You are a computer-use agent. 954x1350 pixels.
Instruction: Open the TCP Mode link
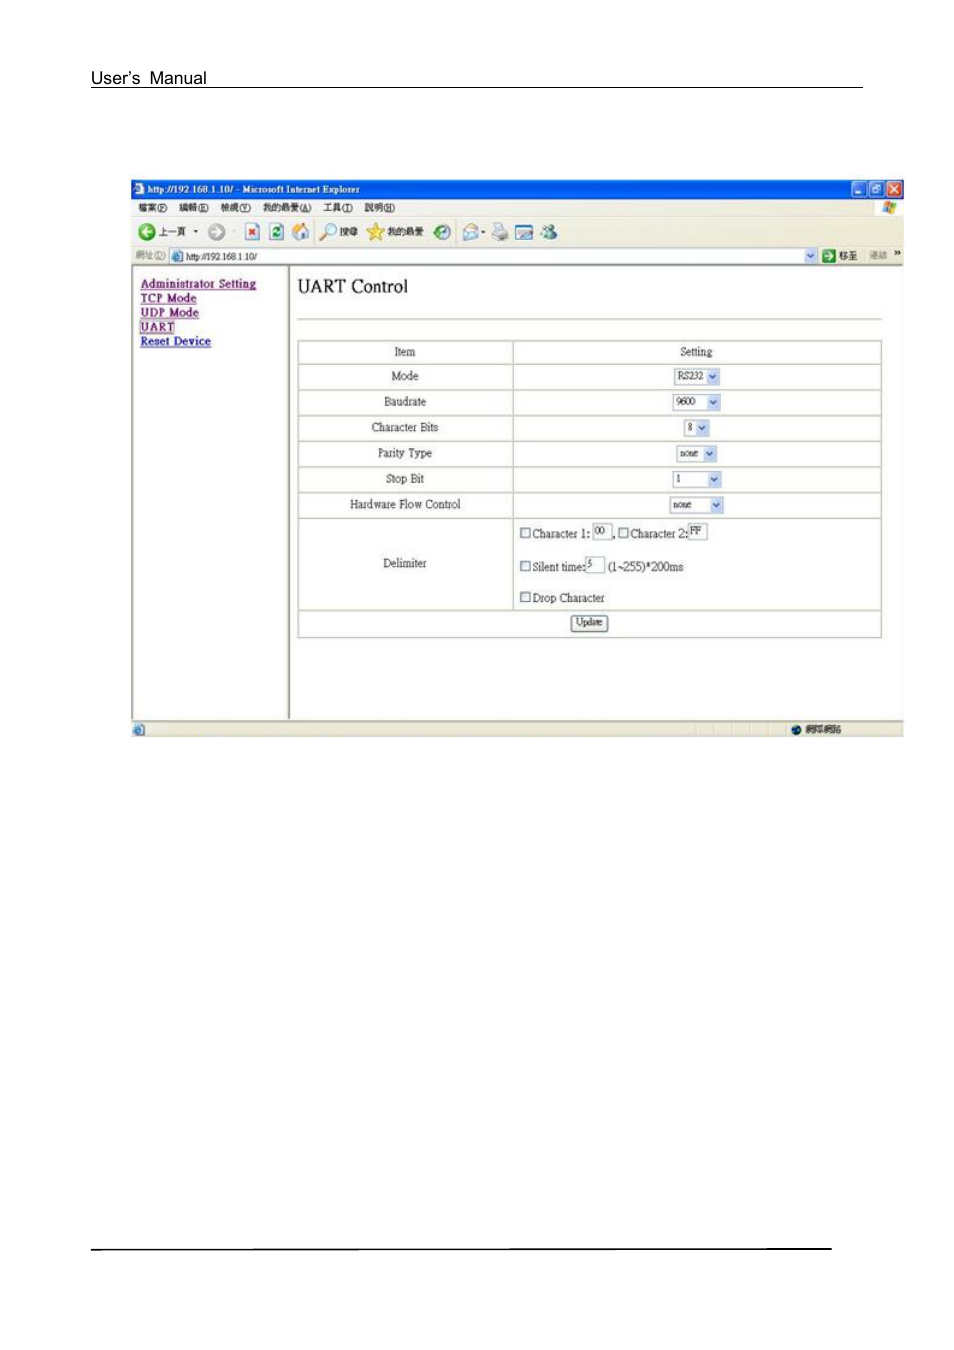[168, 298]
